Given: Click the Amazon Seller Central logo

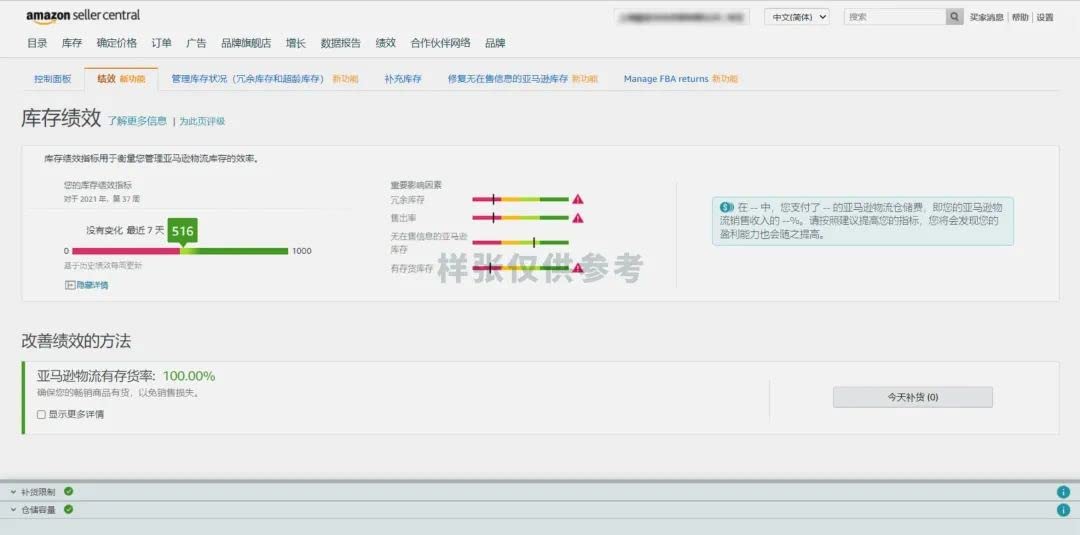Looking at the screenshot, I should 83,16.
